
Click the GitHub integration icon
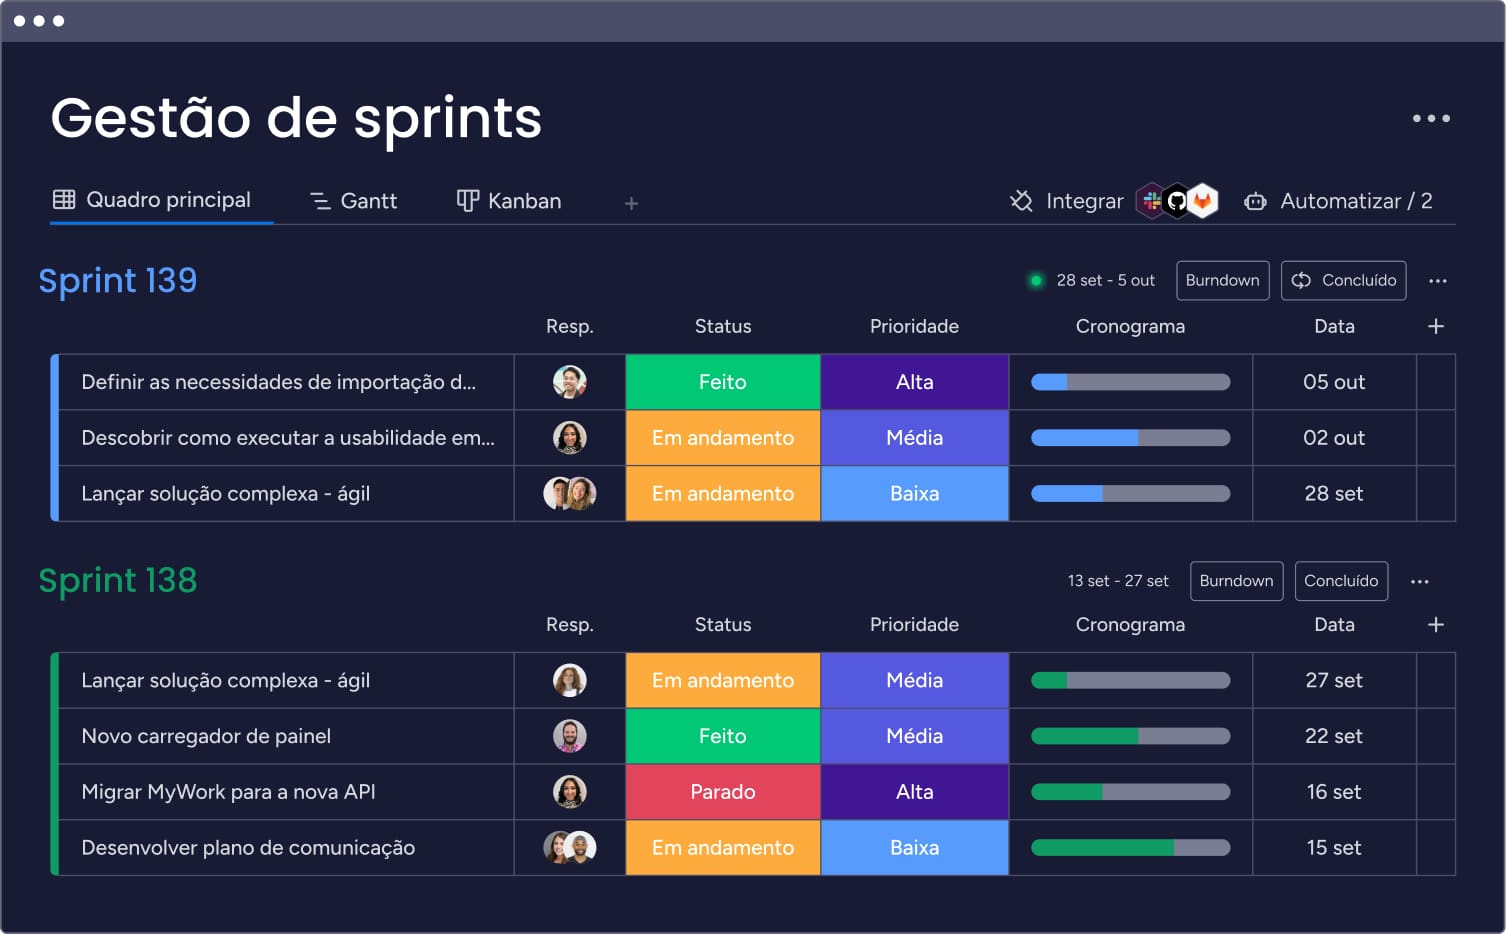tap(1177, 201)
